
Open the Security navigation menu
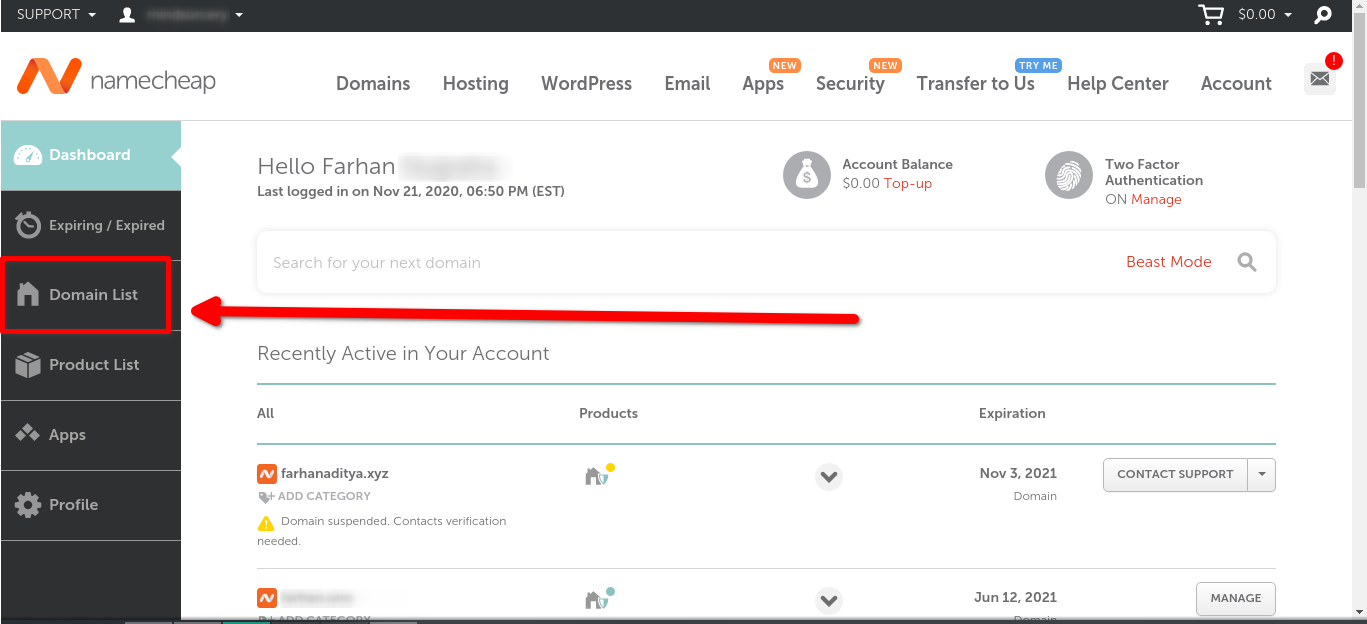pyautogui.click(x=849, y=84)
